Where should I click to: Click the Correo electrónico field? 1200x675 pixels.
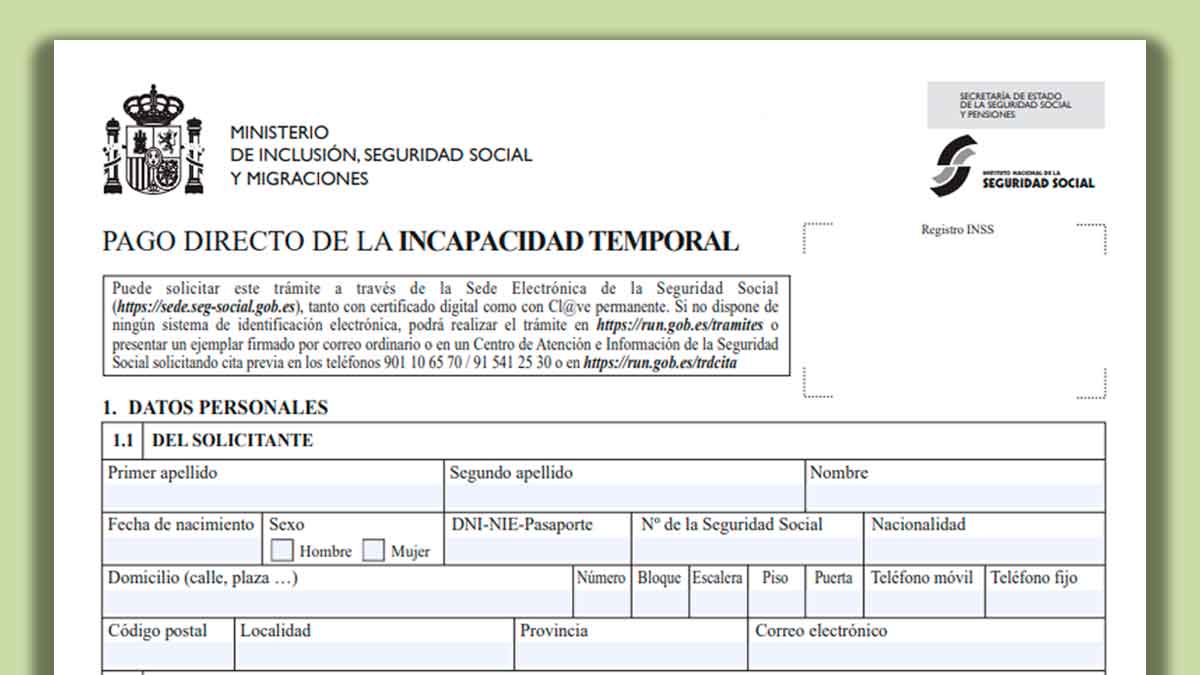(926, 655)
